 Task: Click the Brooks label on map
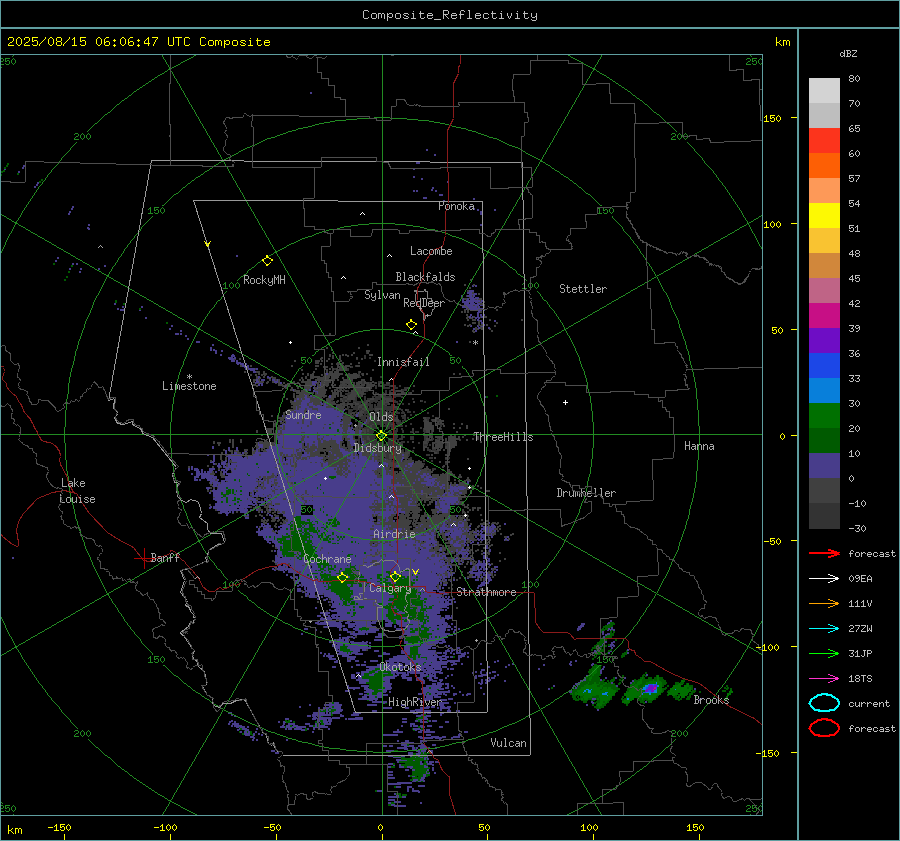[711, 700]
